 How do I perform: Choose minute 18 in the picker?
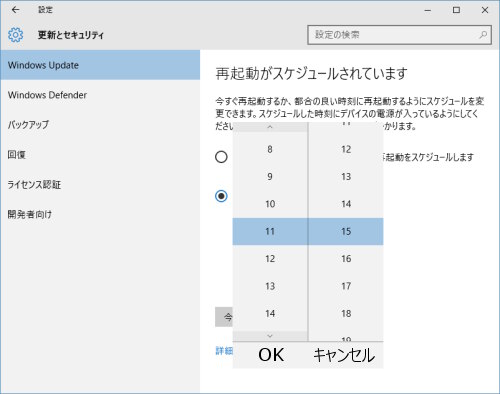[x=346, y=313]
